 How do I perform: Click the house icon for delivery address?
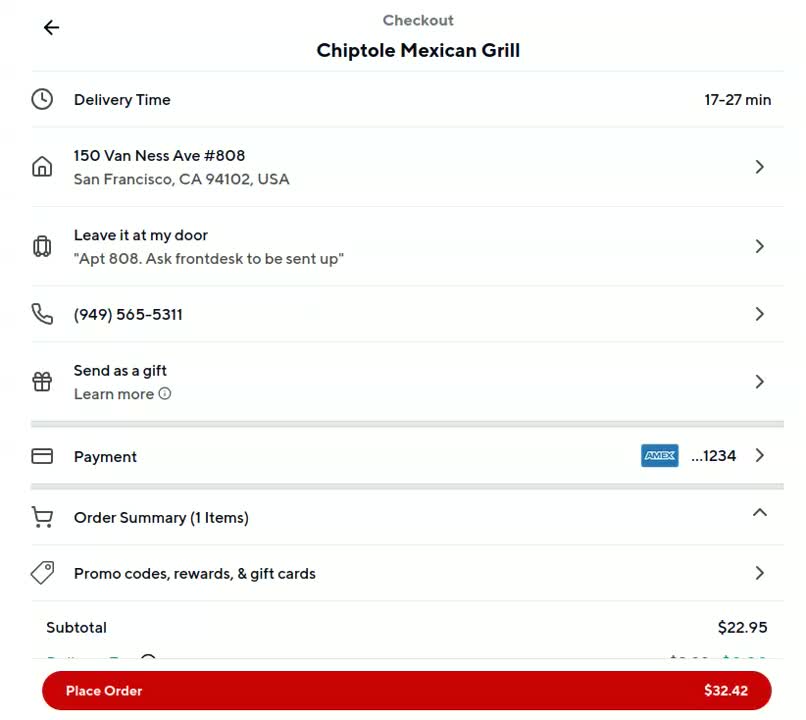click(x=42, y=167)
